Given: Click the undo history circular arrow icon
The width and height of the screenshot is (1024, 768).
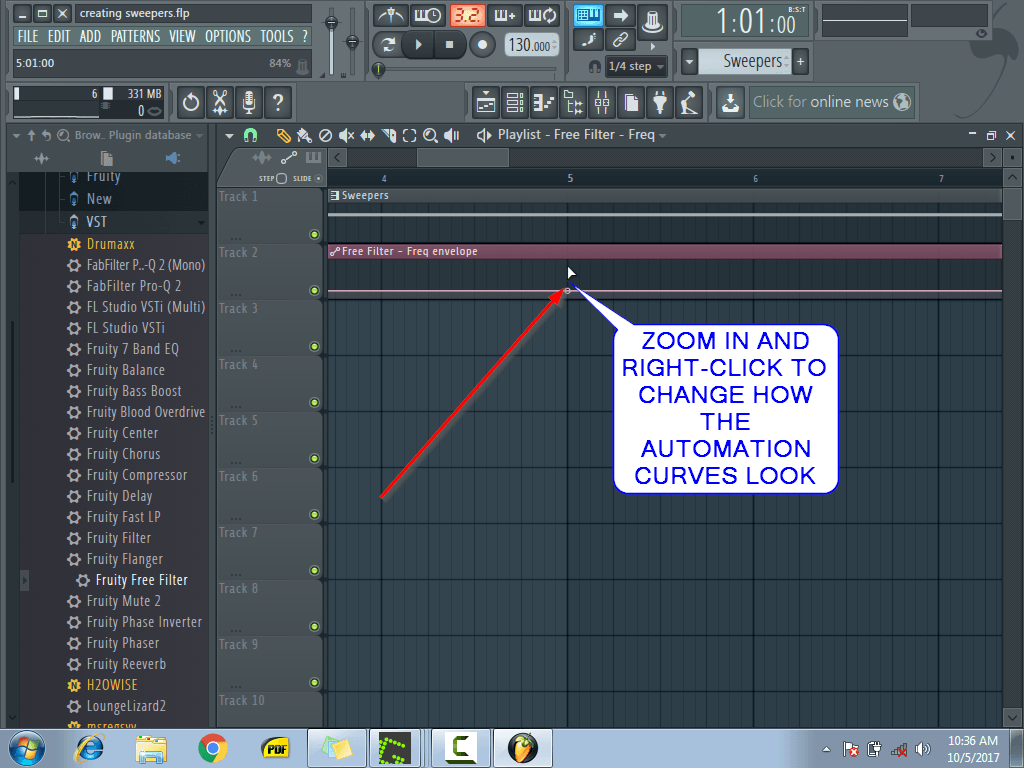Looking at the screenshot, I should pos(191,103).
